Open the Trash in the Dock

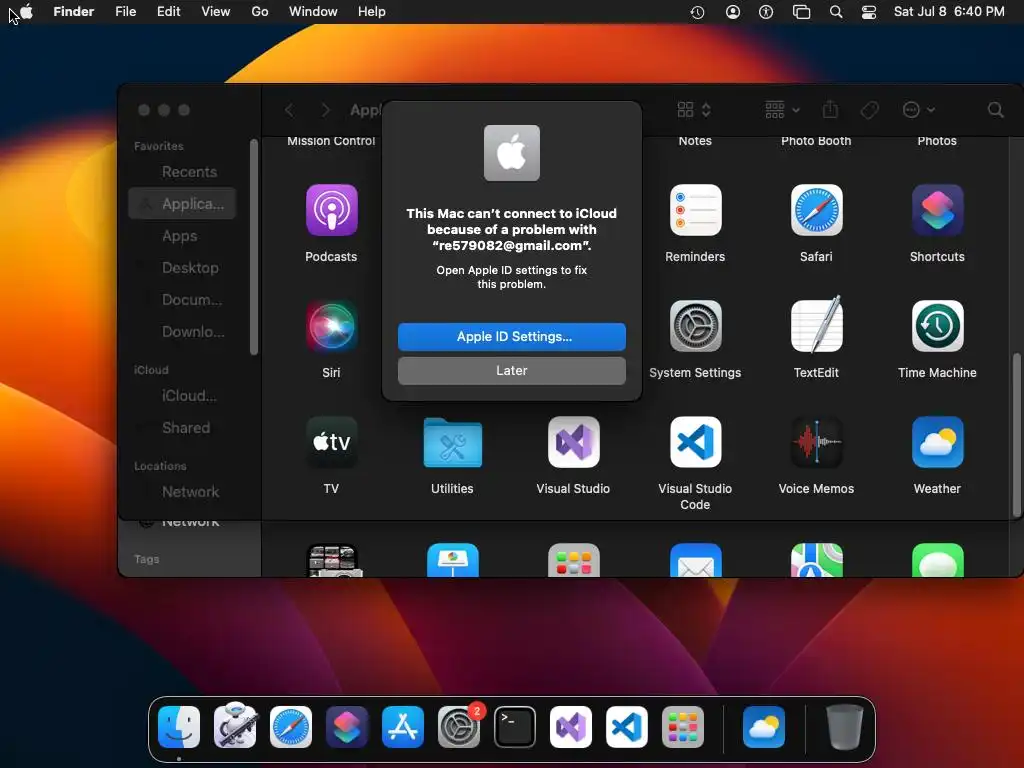pyautogui.click(x=845, y=726)
